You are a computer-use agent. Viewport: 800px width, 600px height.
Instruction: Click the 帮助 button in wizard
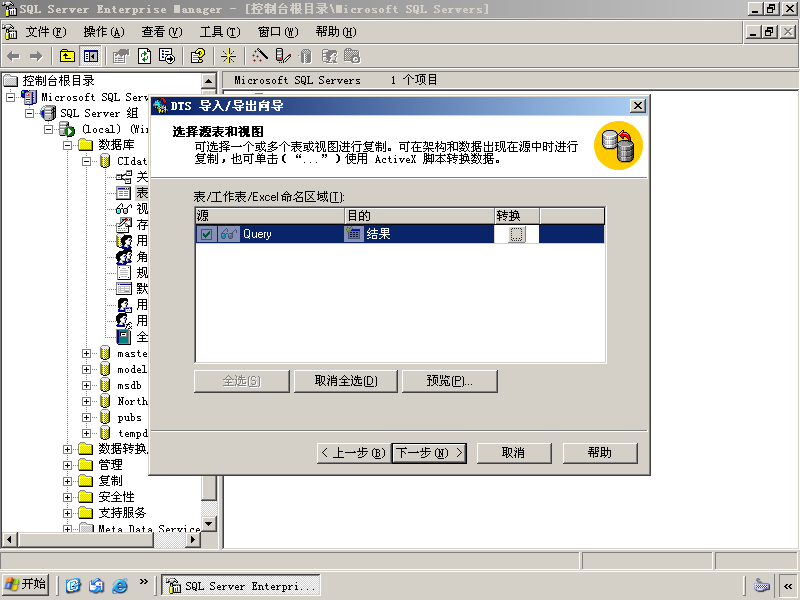(x=600, y=453)
